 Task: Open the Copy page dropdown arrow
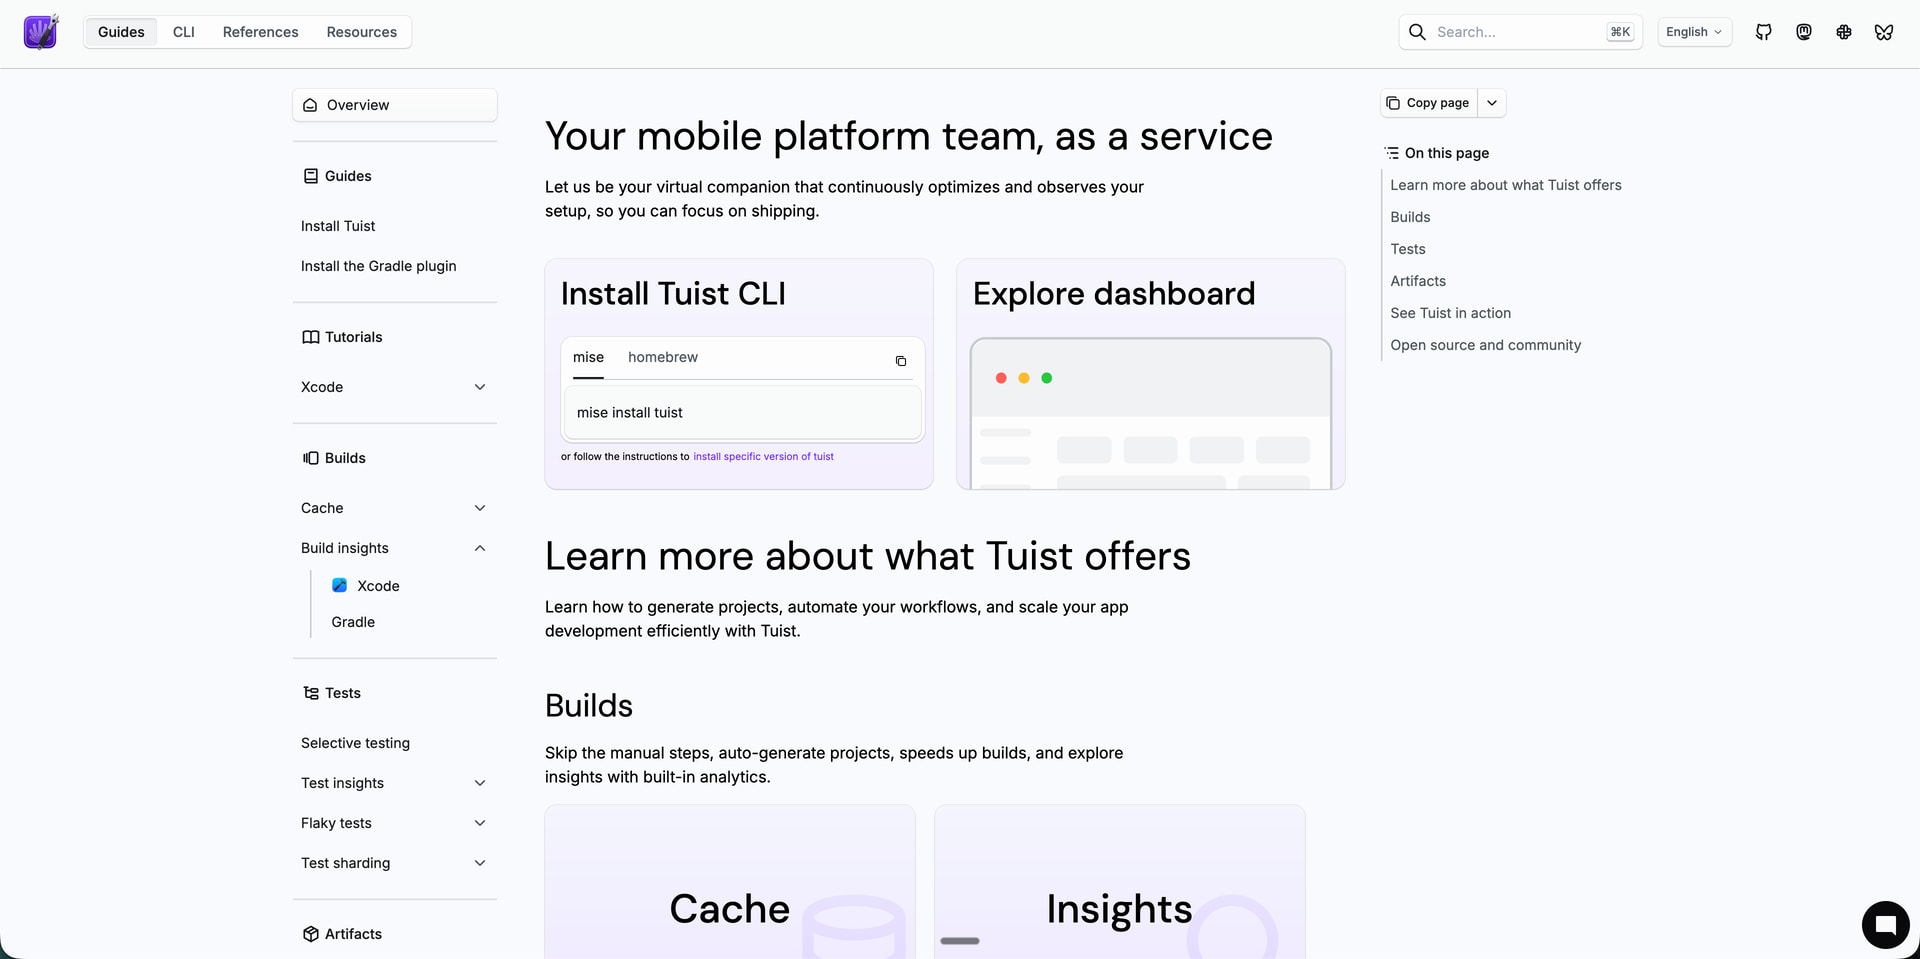tap(1491, 103)
